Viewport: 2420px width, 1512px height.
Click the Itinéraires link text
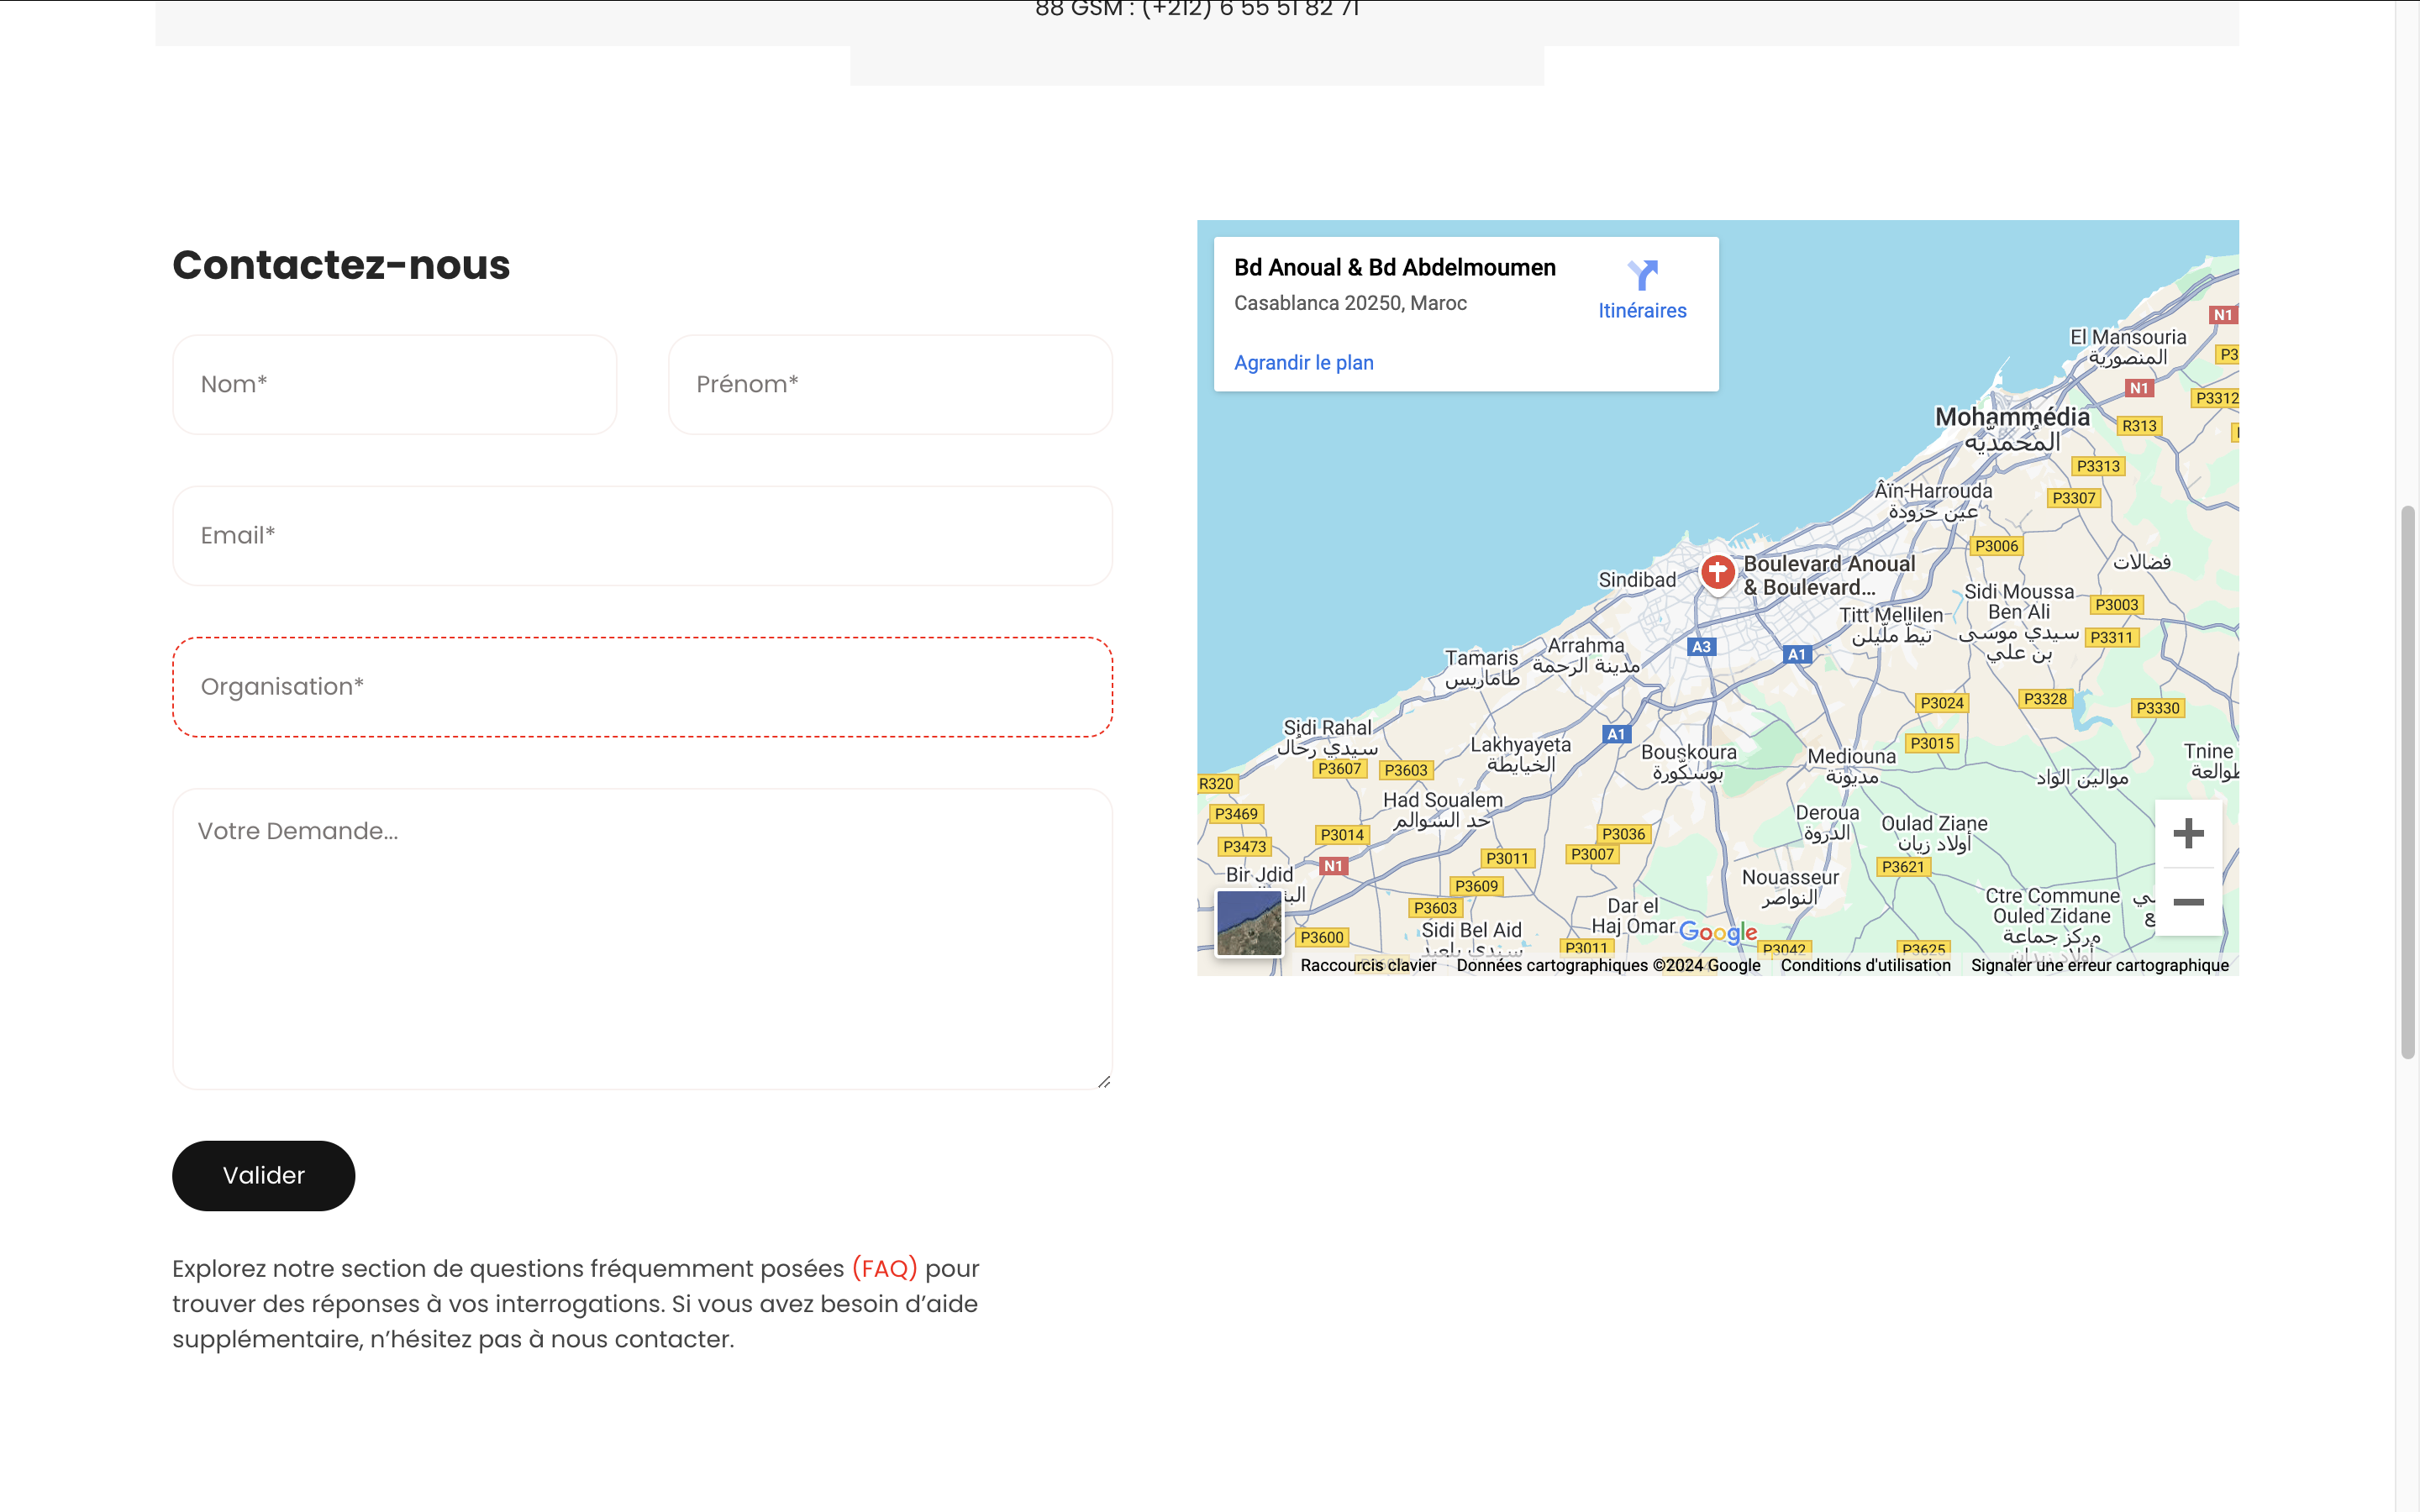coord(1642,311)
